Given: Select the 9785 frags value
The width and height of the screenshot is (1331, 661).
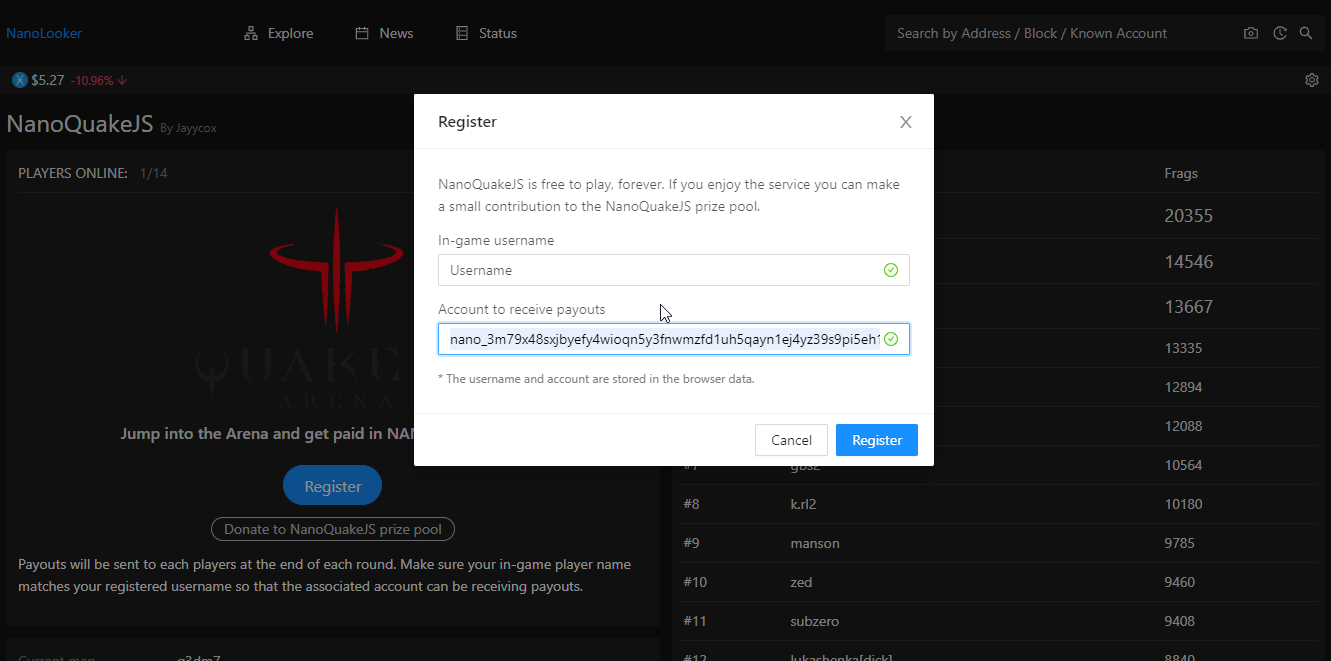Looking at the screenshot, I should tap(1180, 543).
